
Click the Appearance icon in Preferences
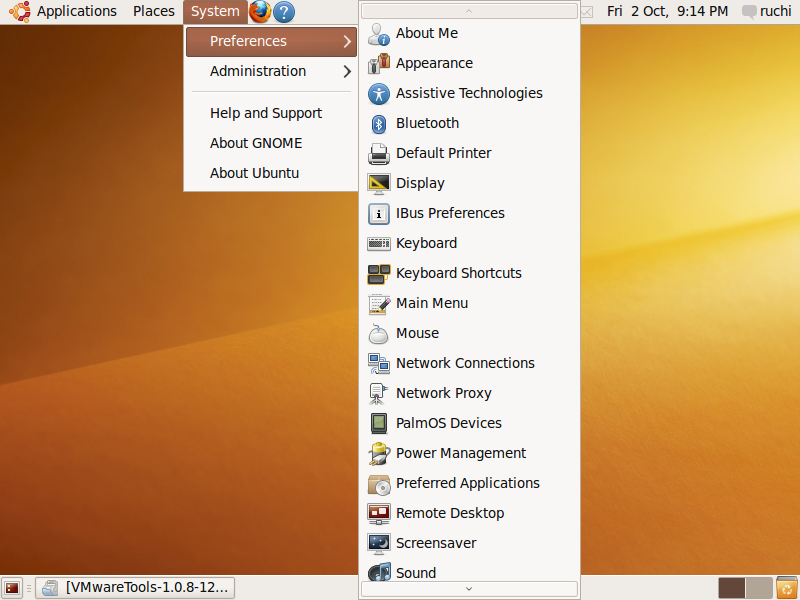(379, 64)
